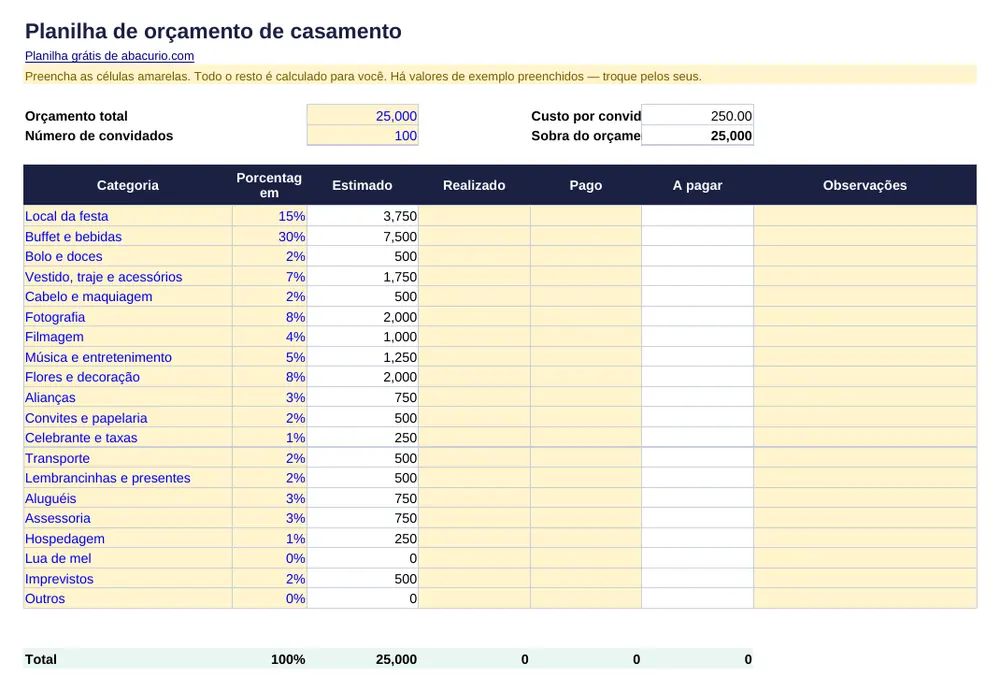
Task: Click the Estimado column header
Action: pos(362,185)
